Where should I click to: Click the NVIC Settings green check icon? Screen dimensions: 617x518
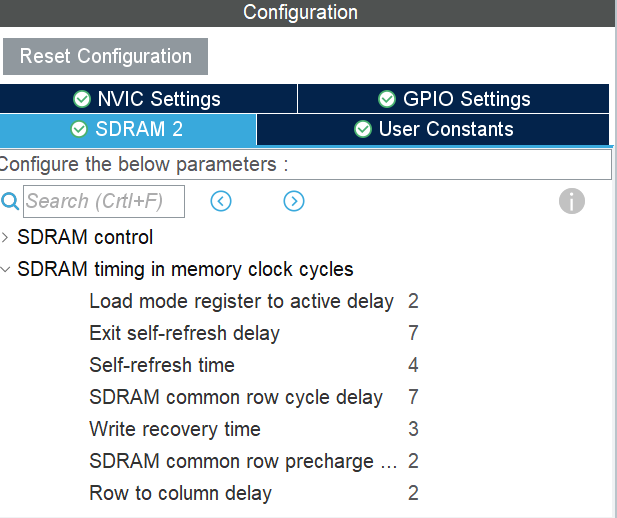click(x=82, y=99)
